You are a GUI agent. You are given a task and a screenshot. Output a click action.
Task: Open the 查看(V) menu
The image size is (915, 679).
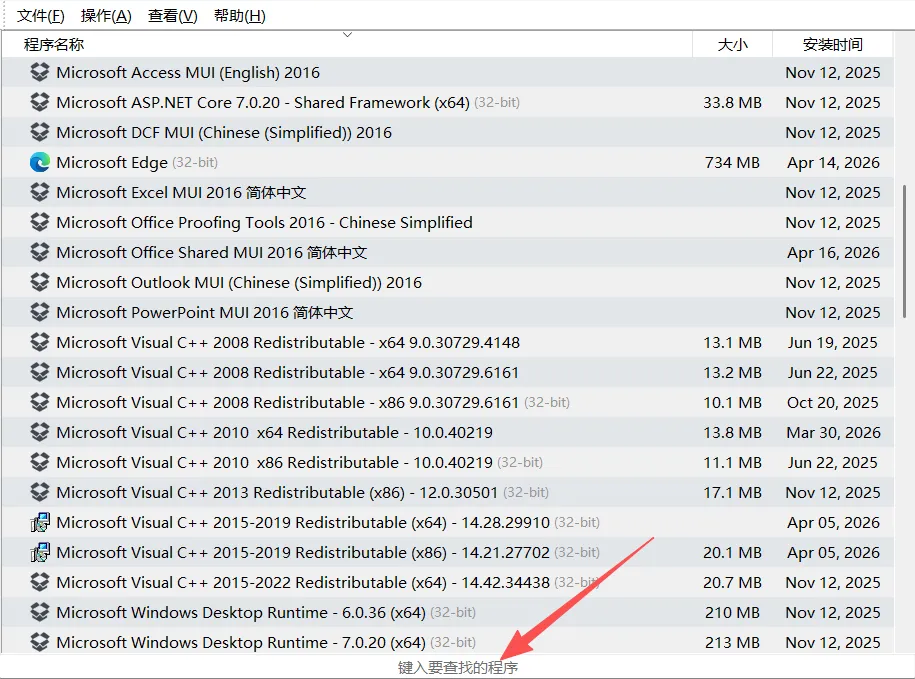click(173, 16)
